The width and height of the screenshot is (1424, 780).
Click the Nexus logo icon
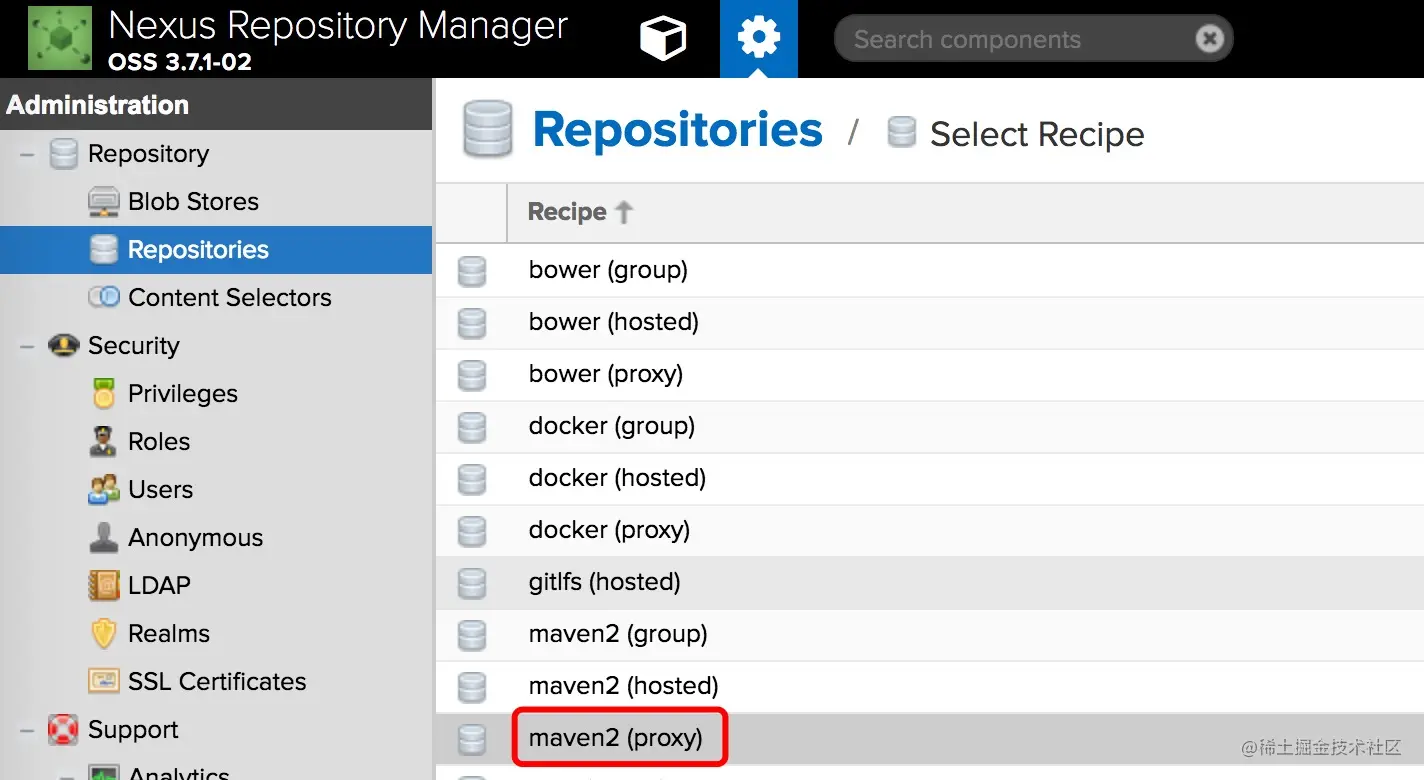tap(60, 38)
